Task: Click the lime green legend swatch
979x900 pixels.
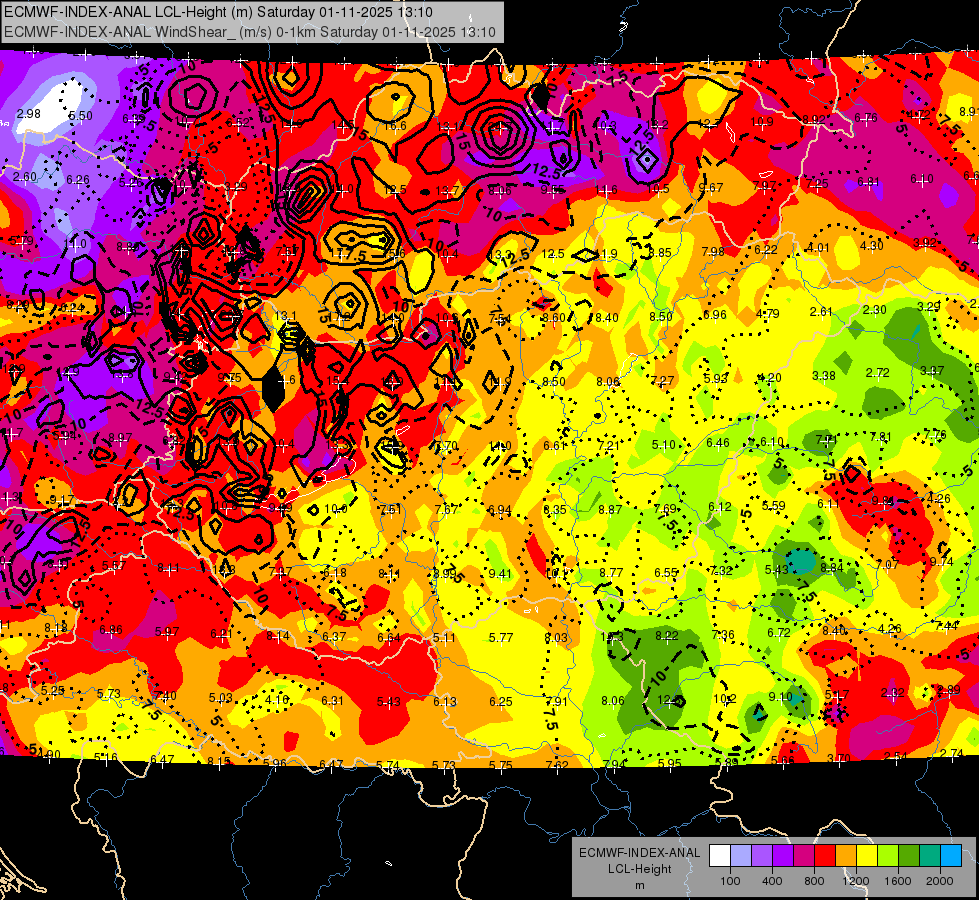Action: point(887,856)
